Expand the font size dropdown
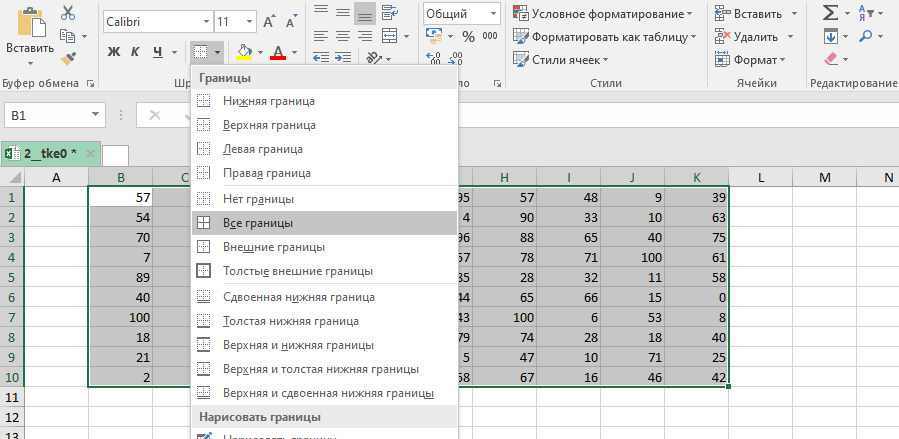The height and width of the screenshot is (439, 899). (x=247, y=21)
